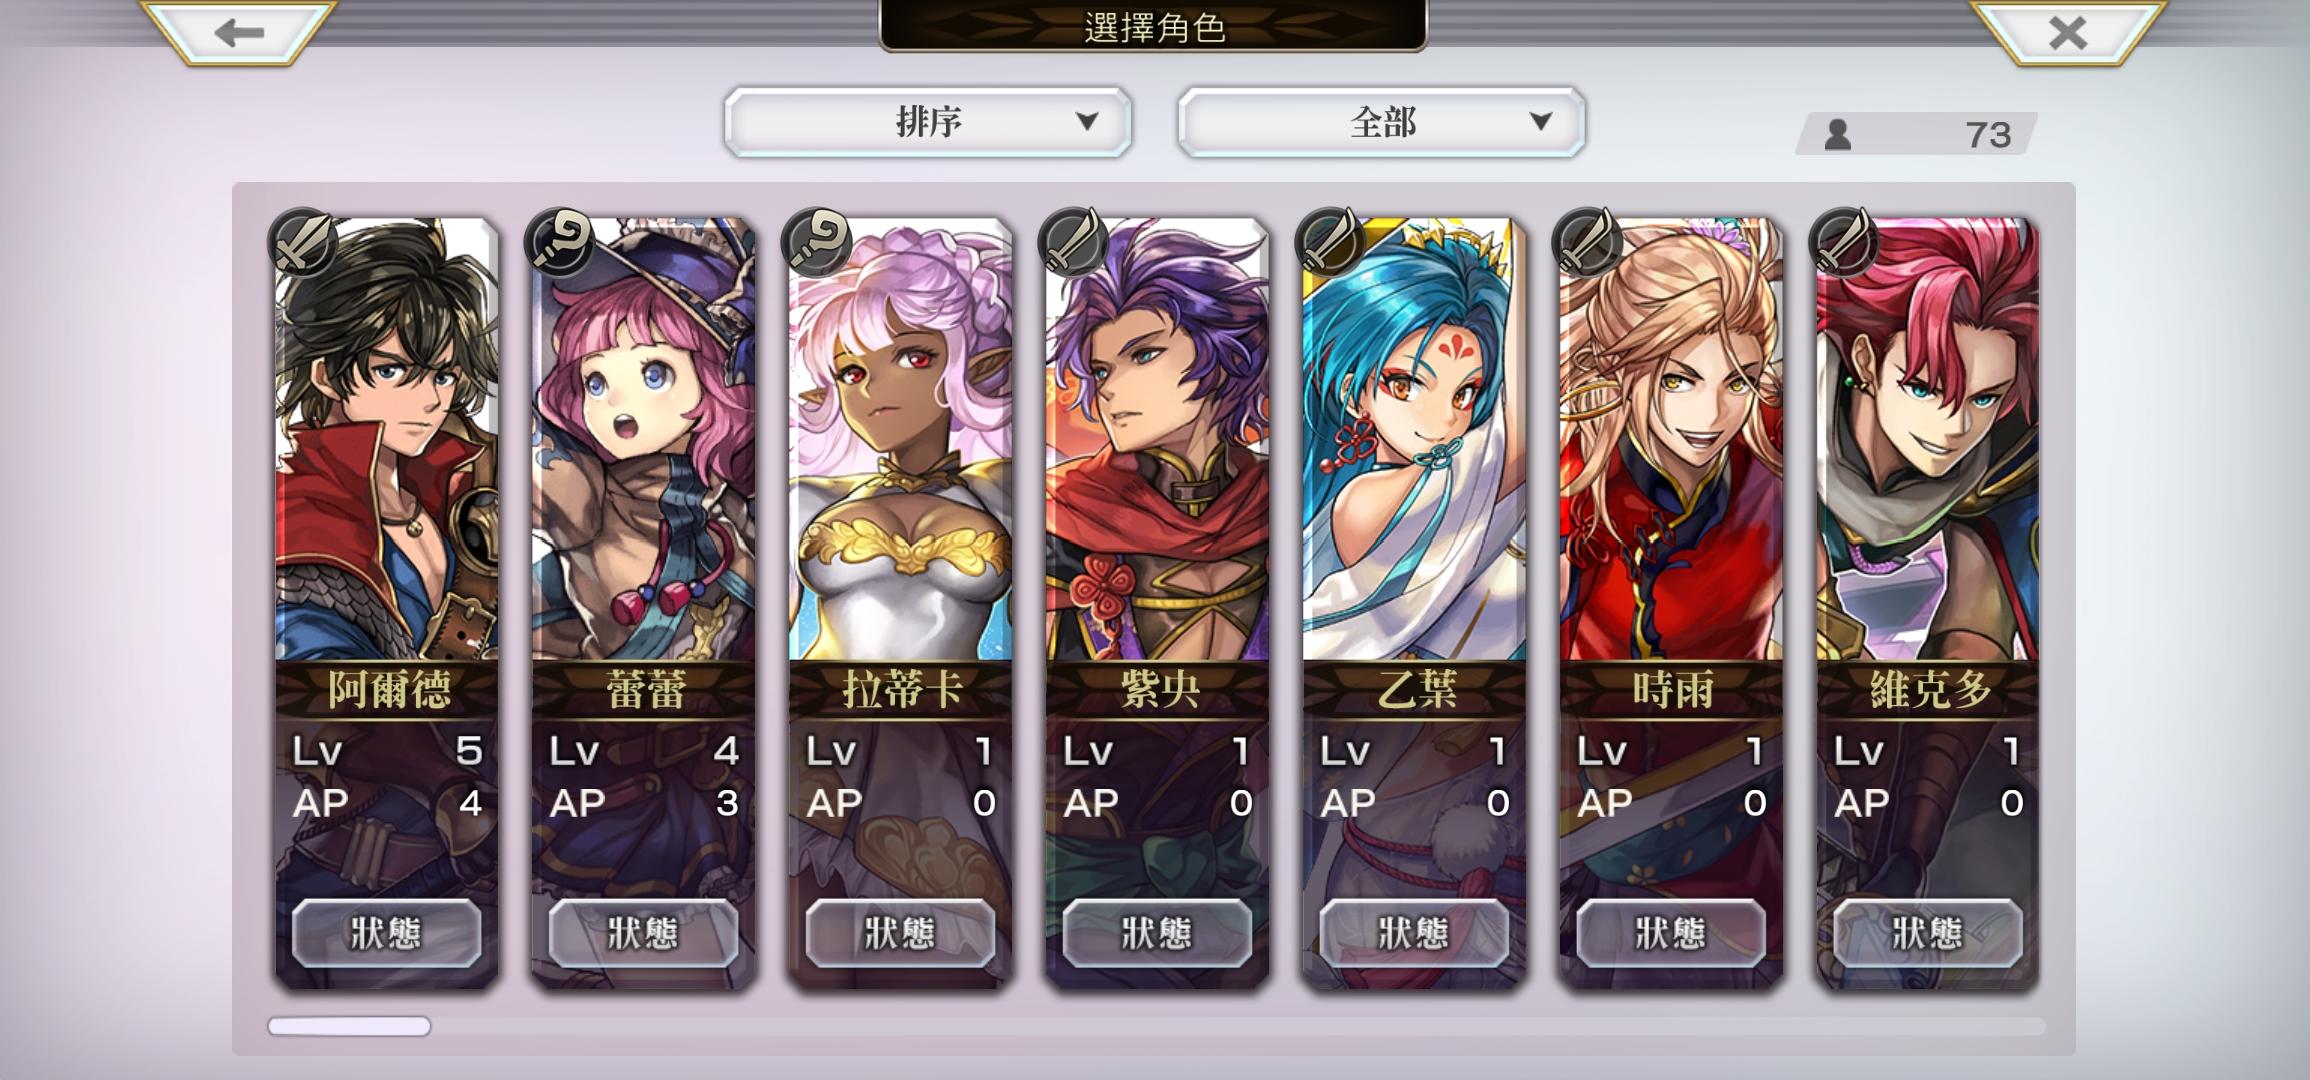Screen dimensions: 2310x1080
Task: Select the 蕾蕾 character portrait
Action: coord(643,440)
